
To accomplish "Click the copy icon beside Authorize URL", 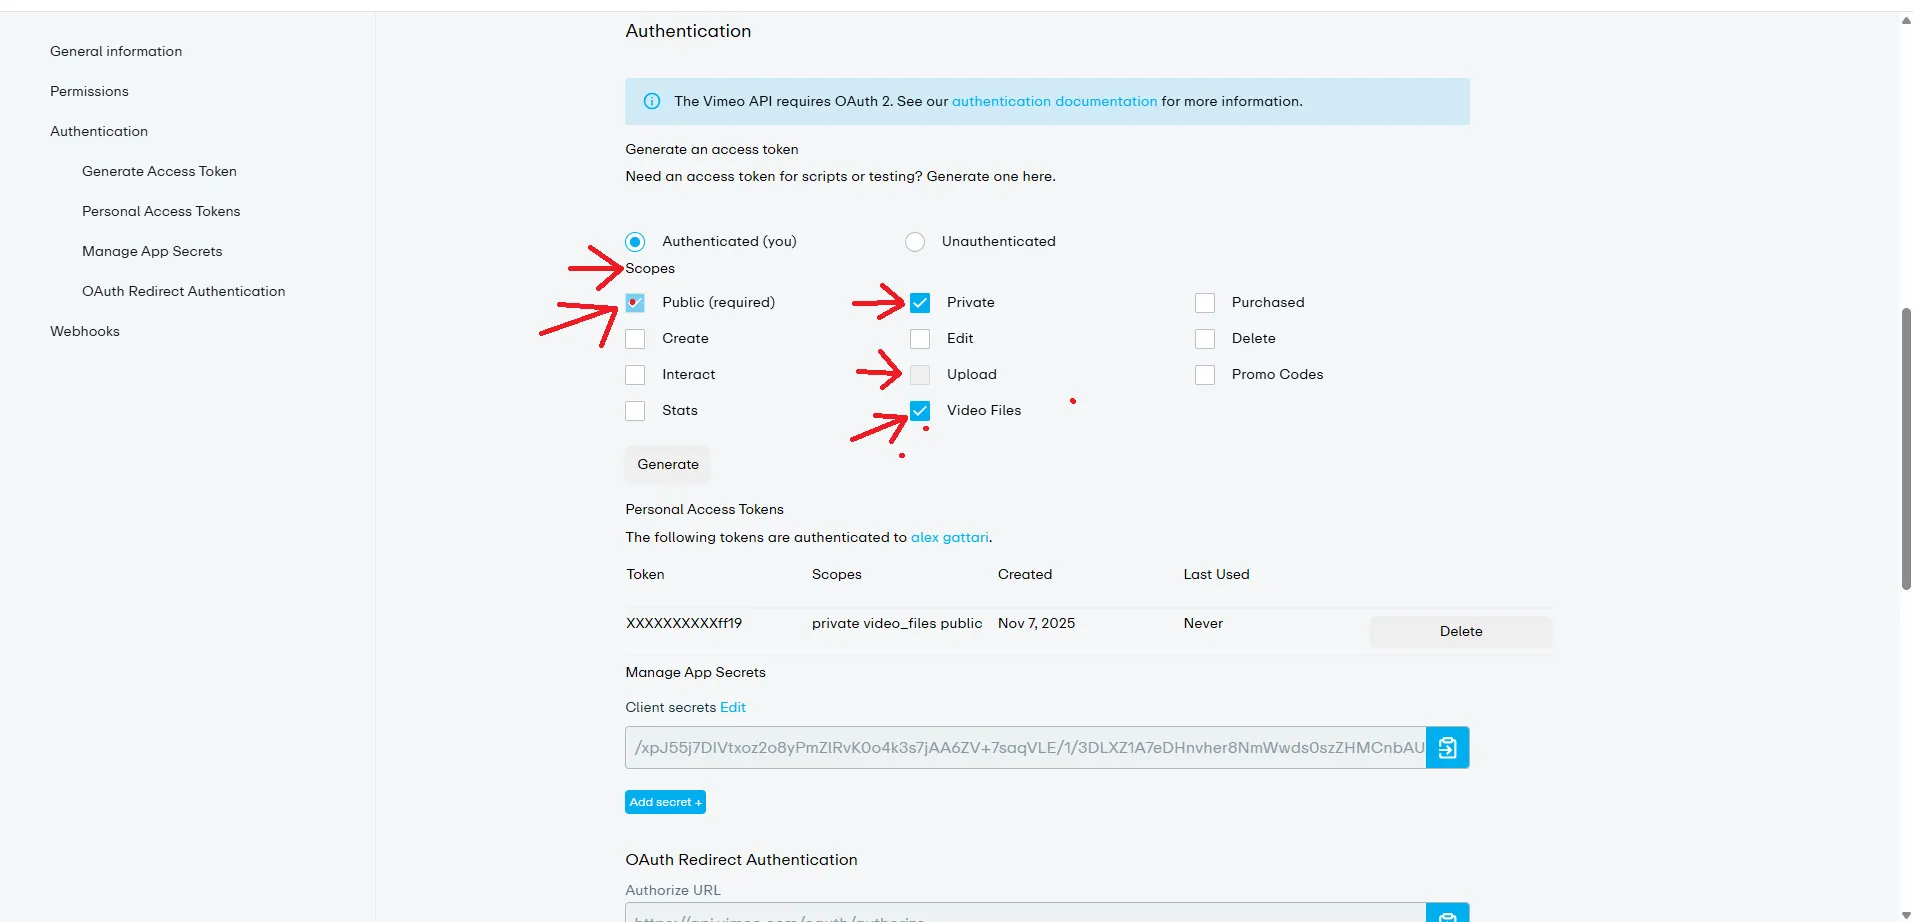I will click(x=1447, y=914).
